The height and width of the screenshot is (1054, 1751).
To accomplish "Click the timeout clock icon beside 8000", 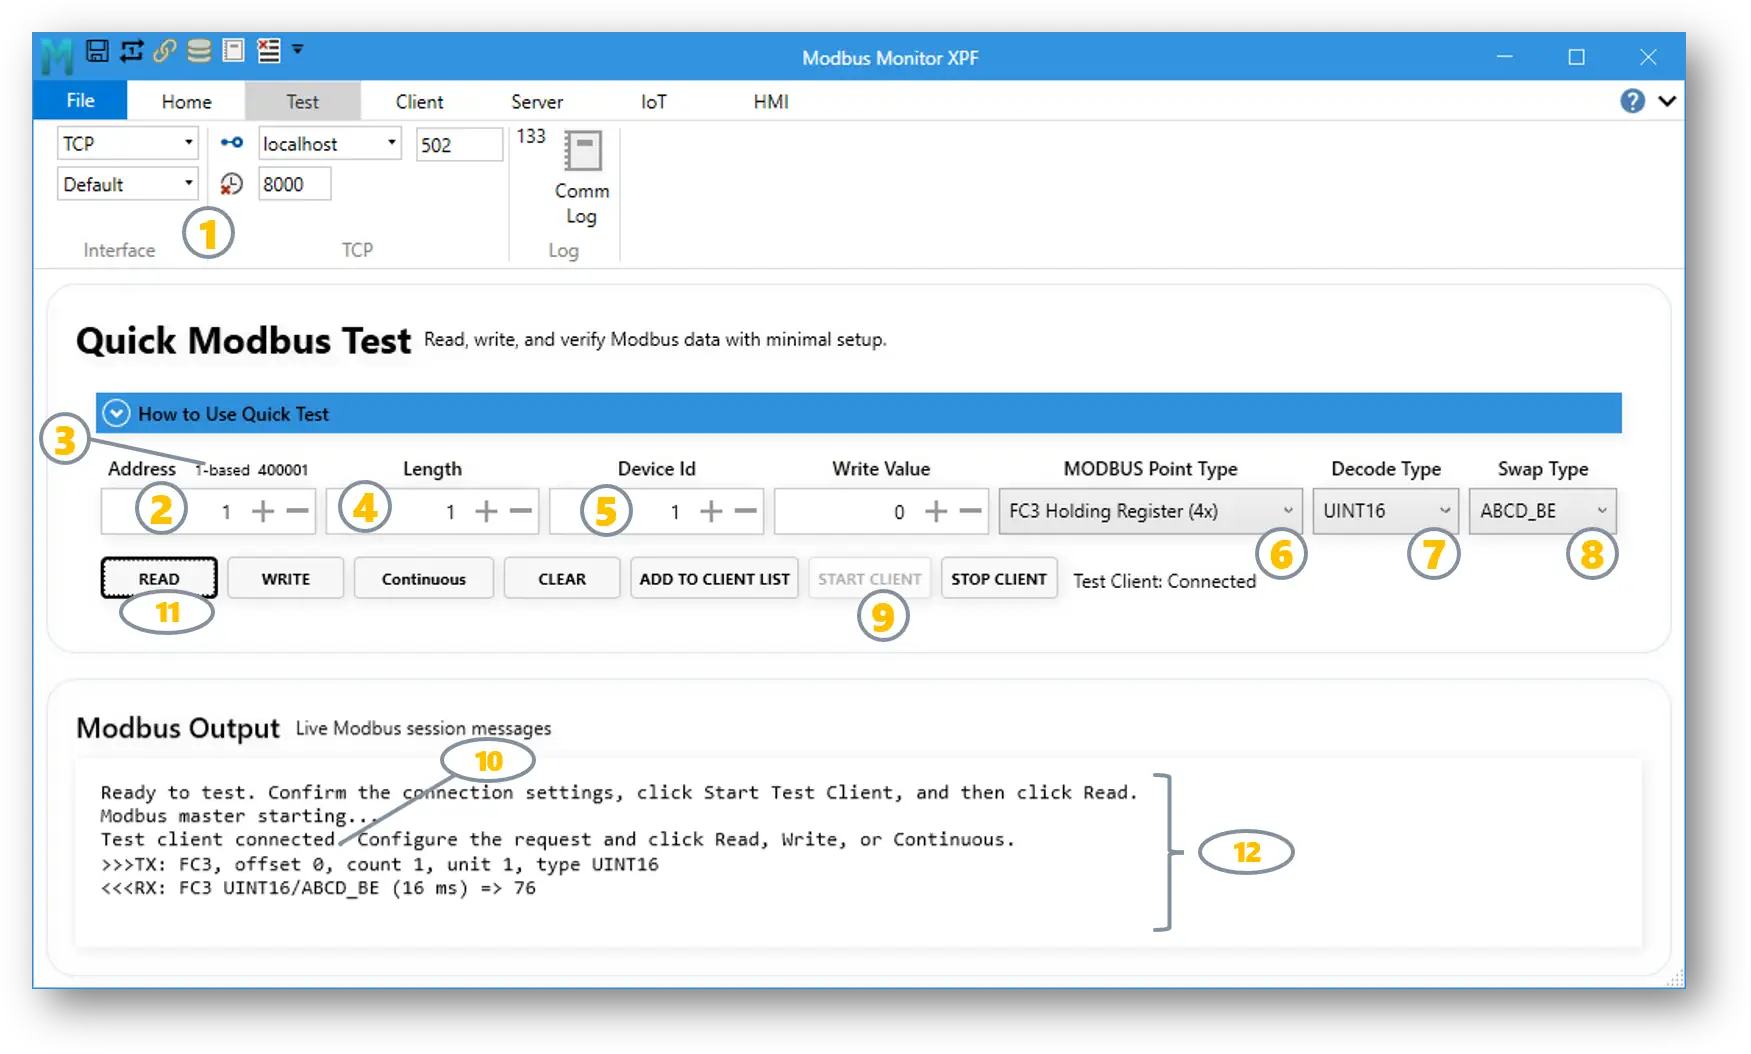I will coord(231,184).
